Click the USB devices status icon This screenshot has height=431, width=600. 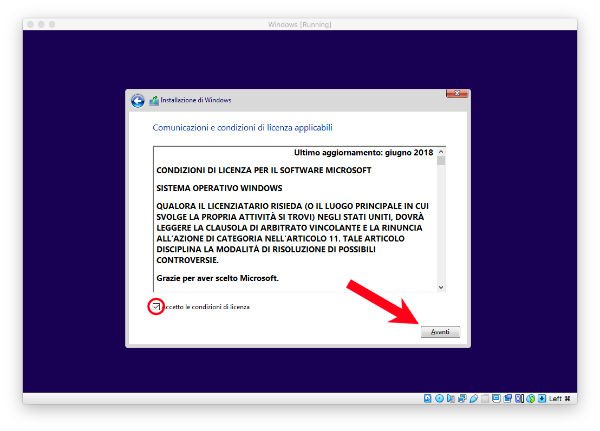pos(474,398)
